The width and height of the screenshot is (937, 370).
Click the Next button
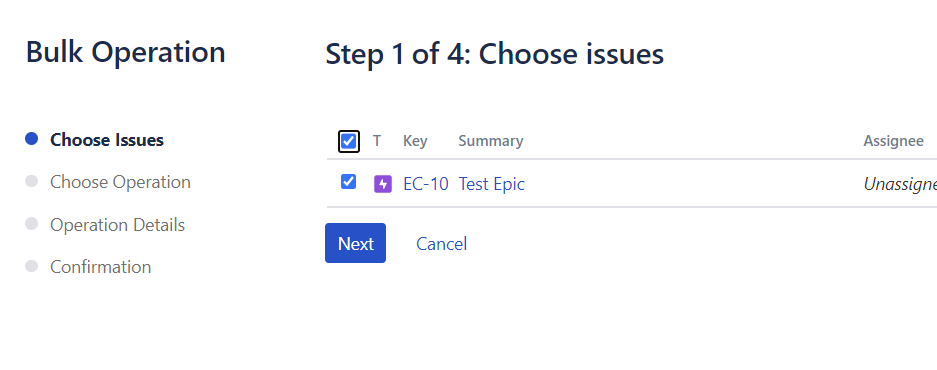(x=356, y=243)
